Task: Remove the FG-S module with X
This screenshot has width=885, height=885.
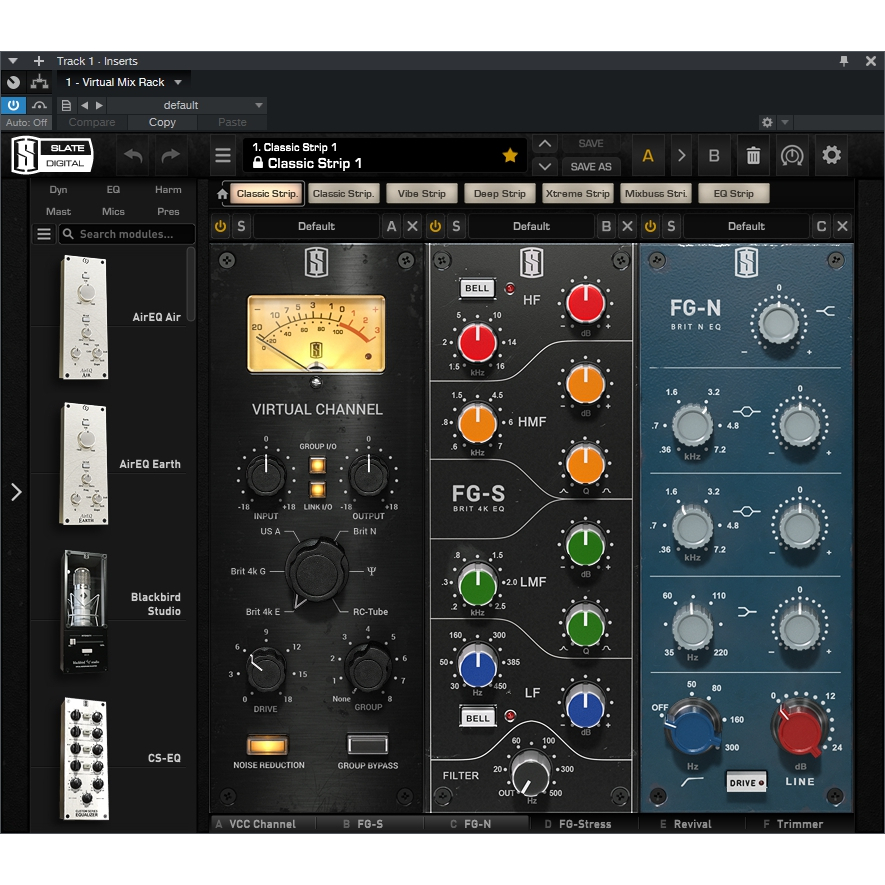Action: [627, 226]
